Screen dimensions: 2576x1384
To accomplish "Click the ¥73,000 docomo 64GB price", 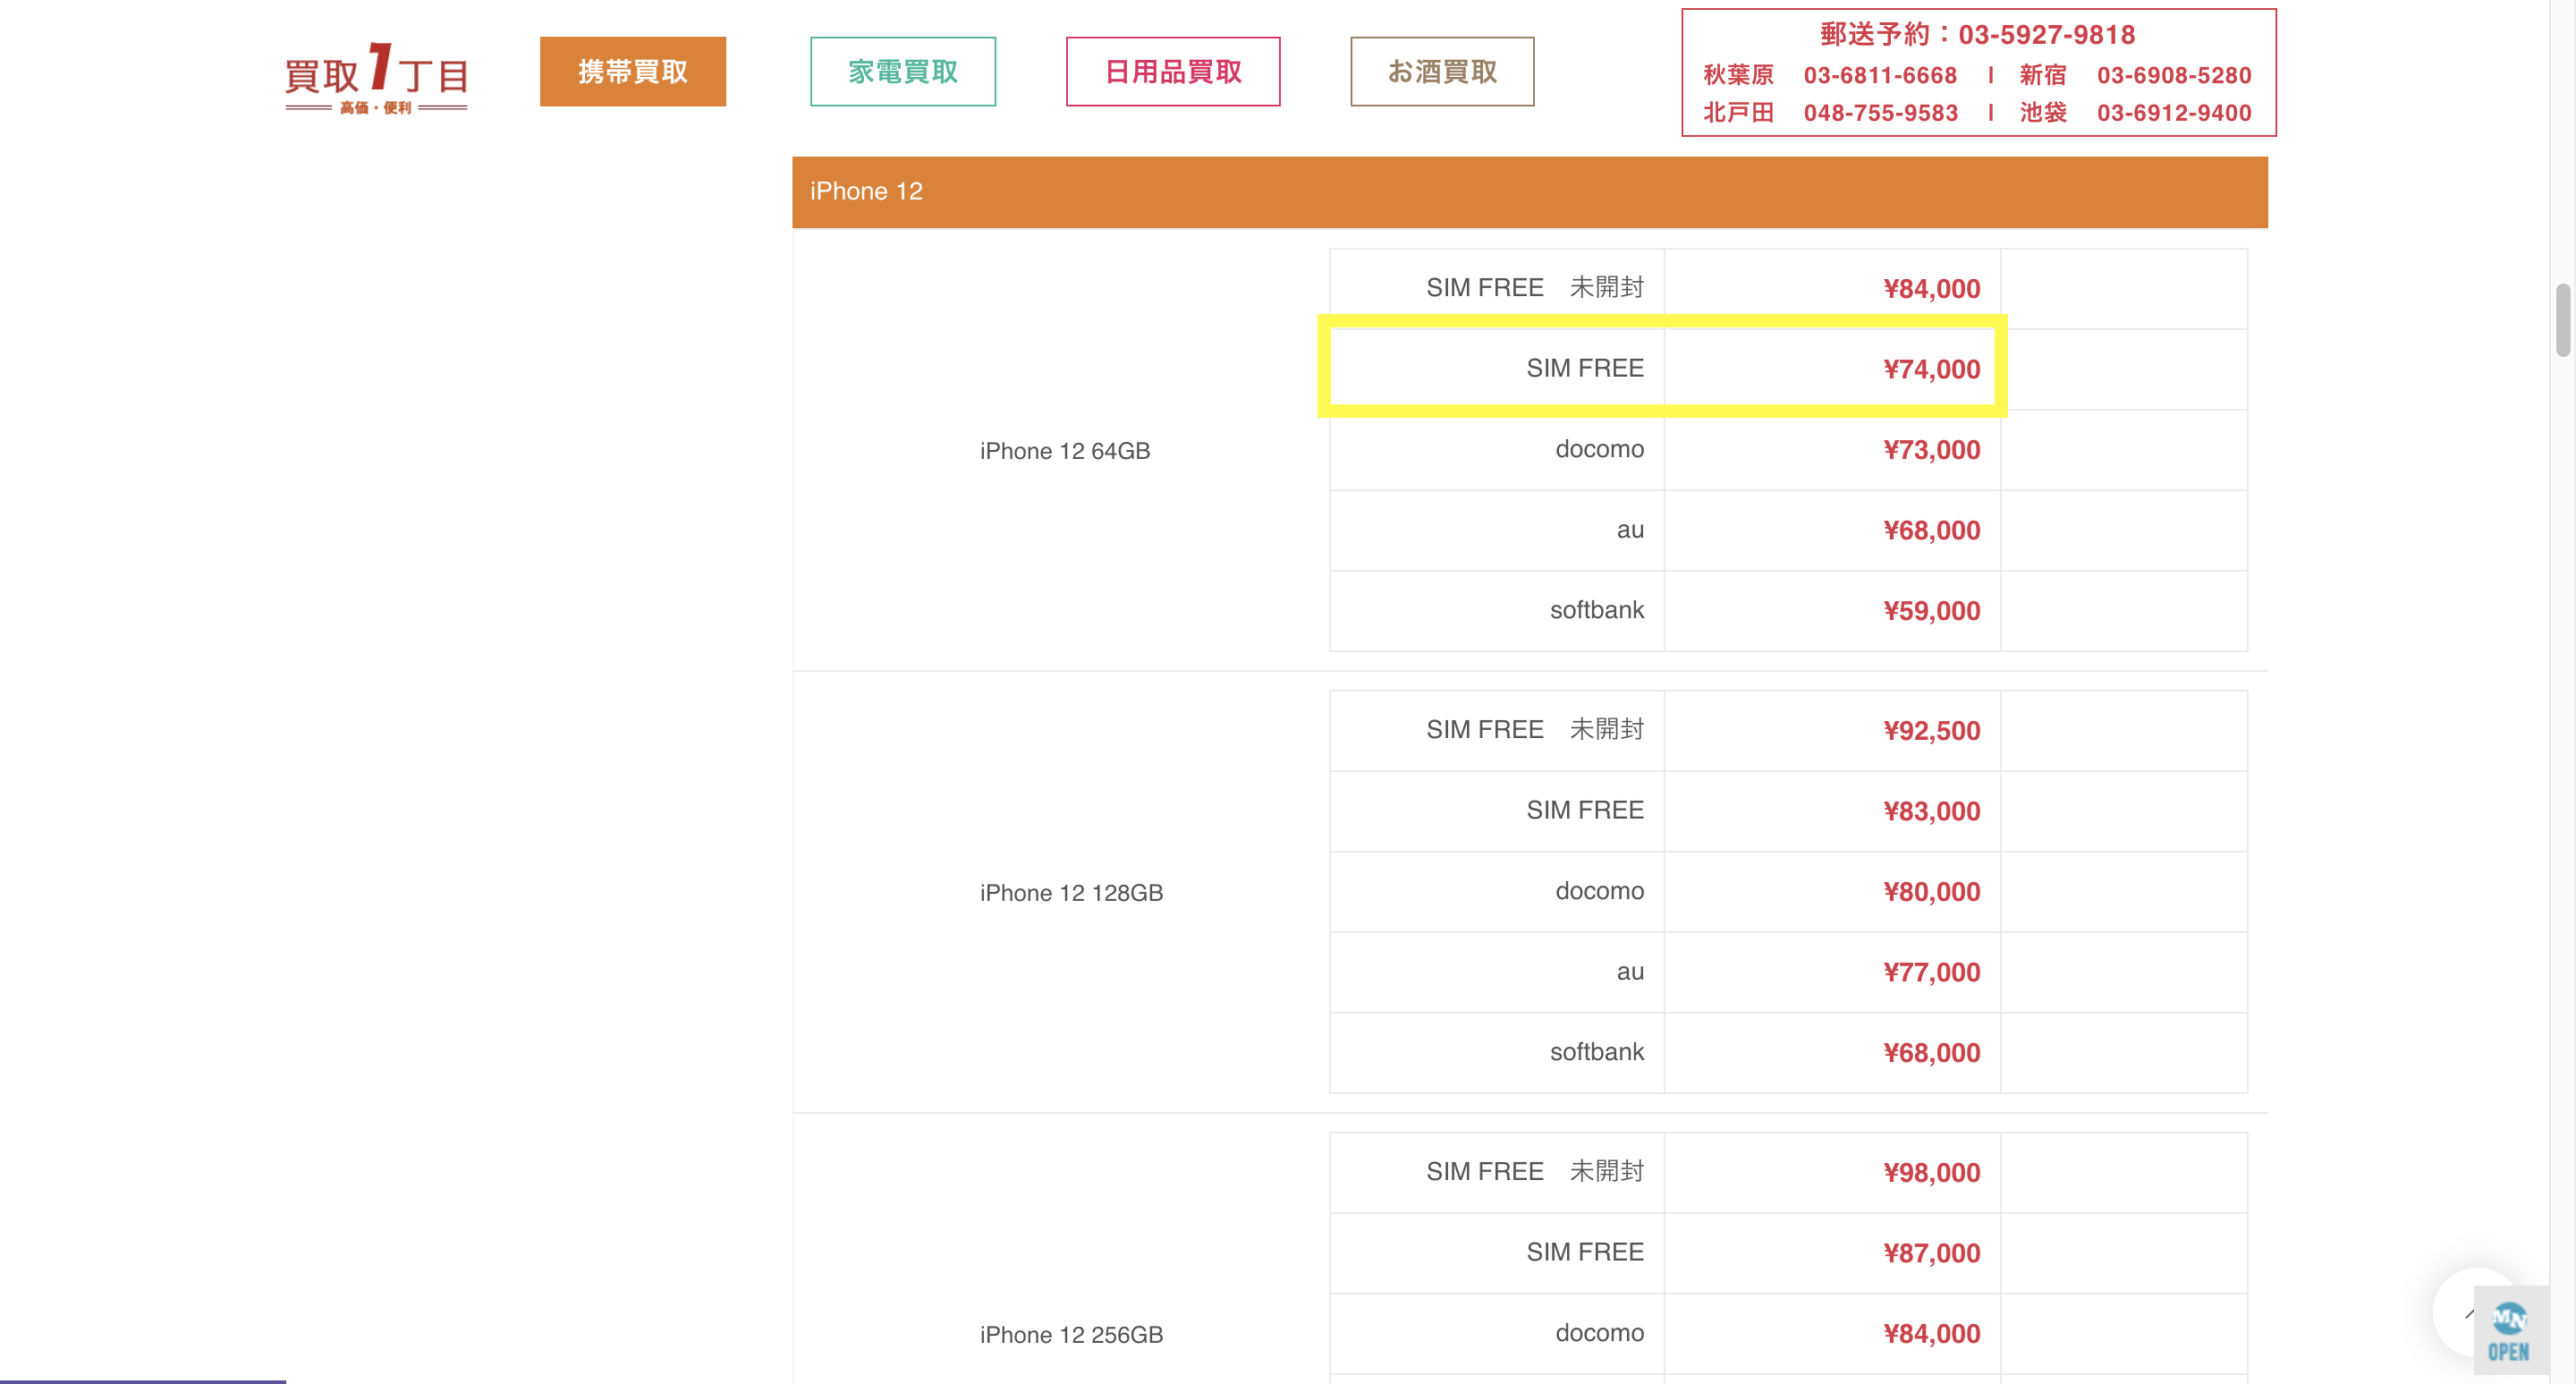I will coord(1931,450).
